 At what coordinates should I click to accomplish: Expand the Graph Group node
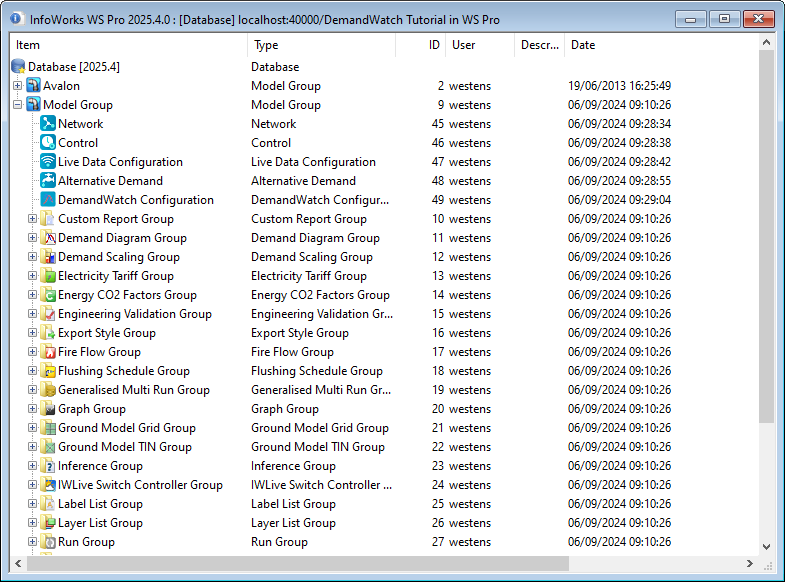click(33, 409)
